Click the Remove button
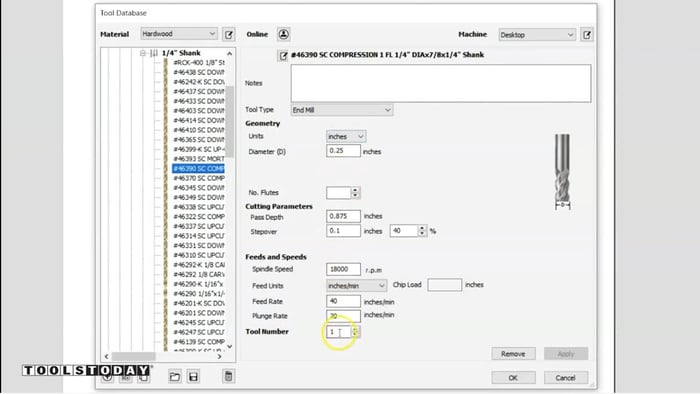This screenshot has width=700, height=394. point(513,354)
